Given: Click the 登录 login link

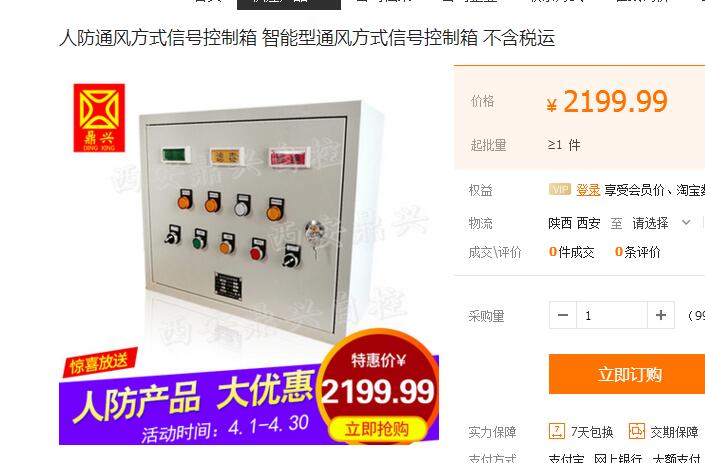Looking at the screenshot, I should coord(588,190).
